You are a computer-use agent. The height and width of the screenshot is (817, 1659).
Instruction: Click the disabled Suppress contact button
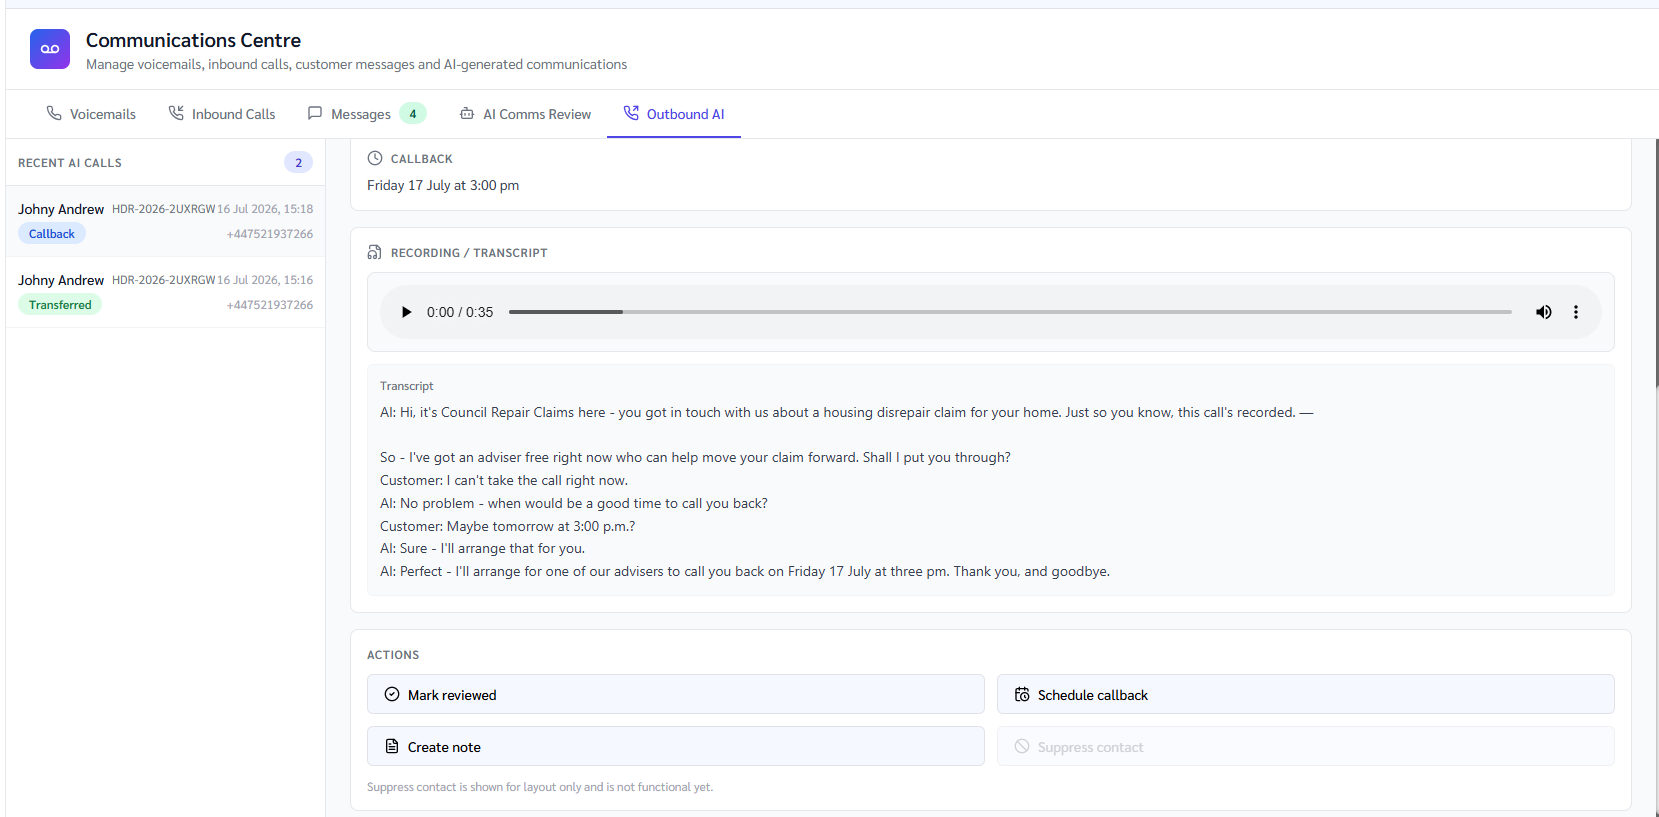1306,746
